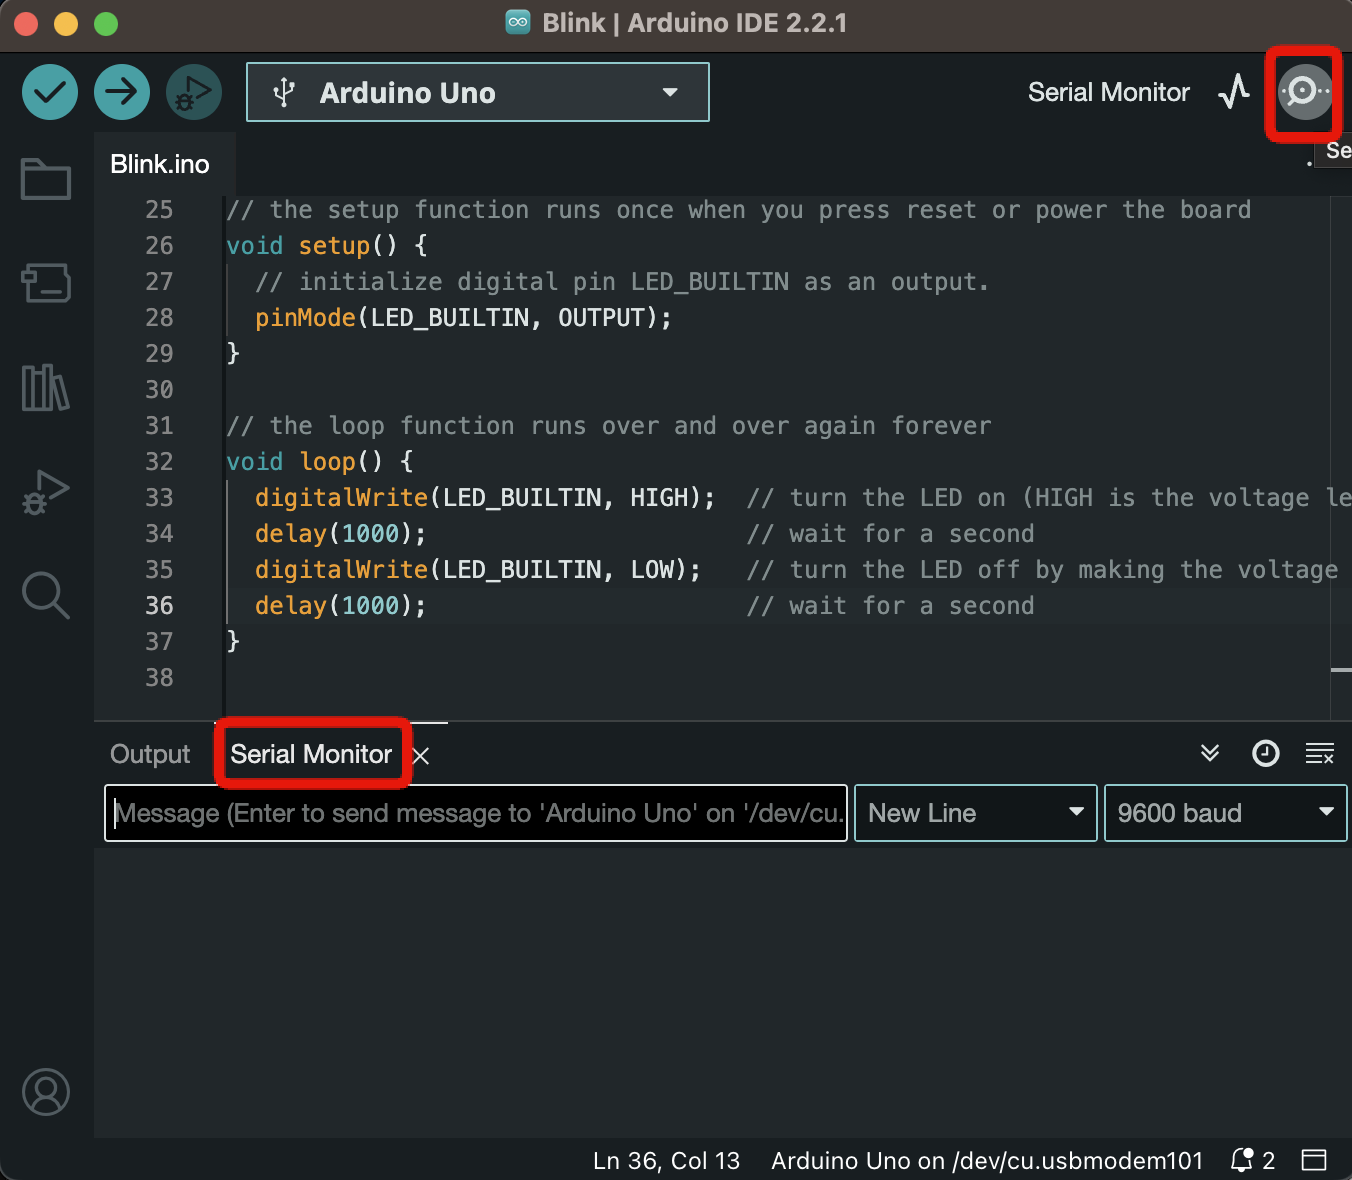The width and height of the screenshot is (1352, 1180).
Task: Click line number 36 in the gutter
Action: 159,606
